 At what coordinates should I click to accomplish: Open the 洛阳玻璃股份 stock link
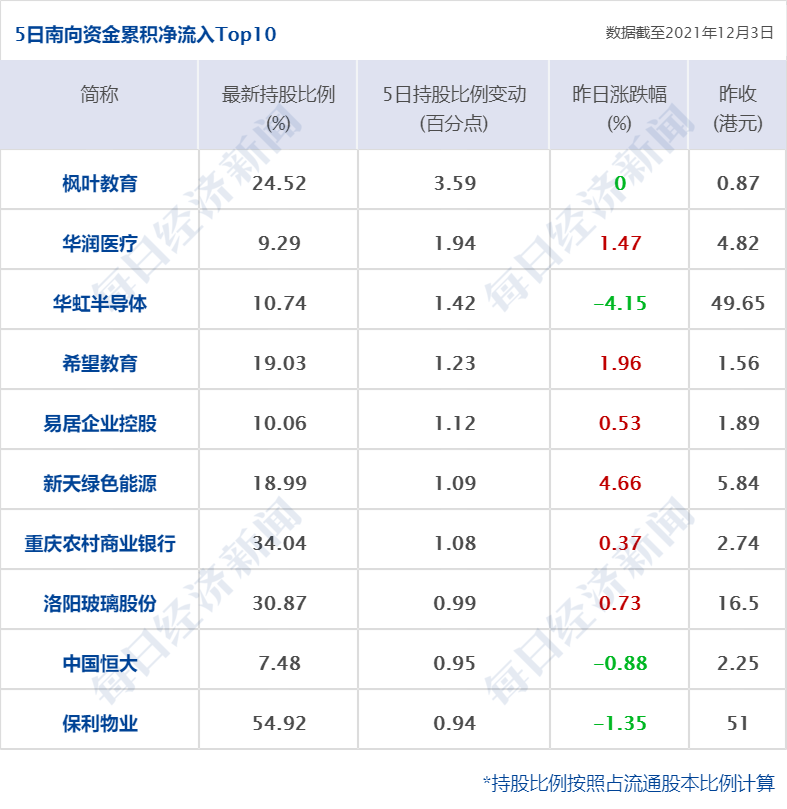click(100, 603)
